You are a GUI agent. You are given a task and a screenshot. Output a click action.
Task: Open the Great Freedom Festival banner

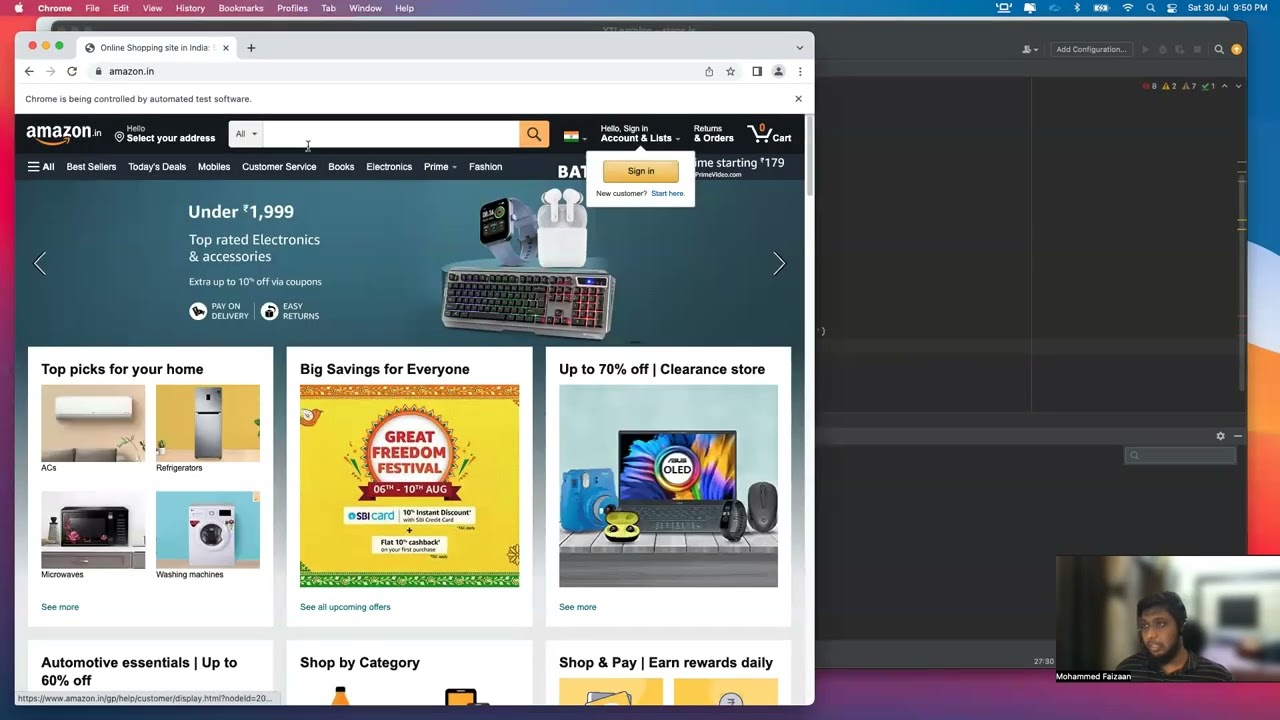click(409, 486)
